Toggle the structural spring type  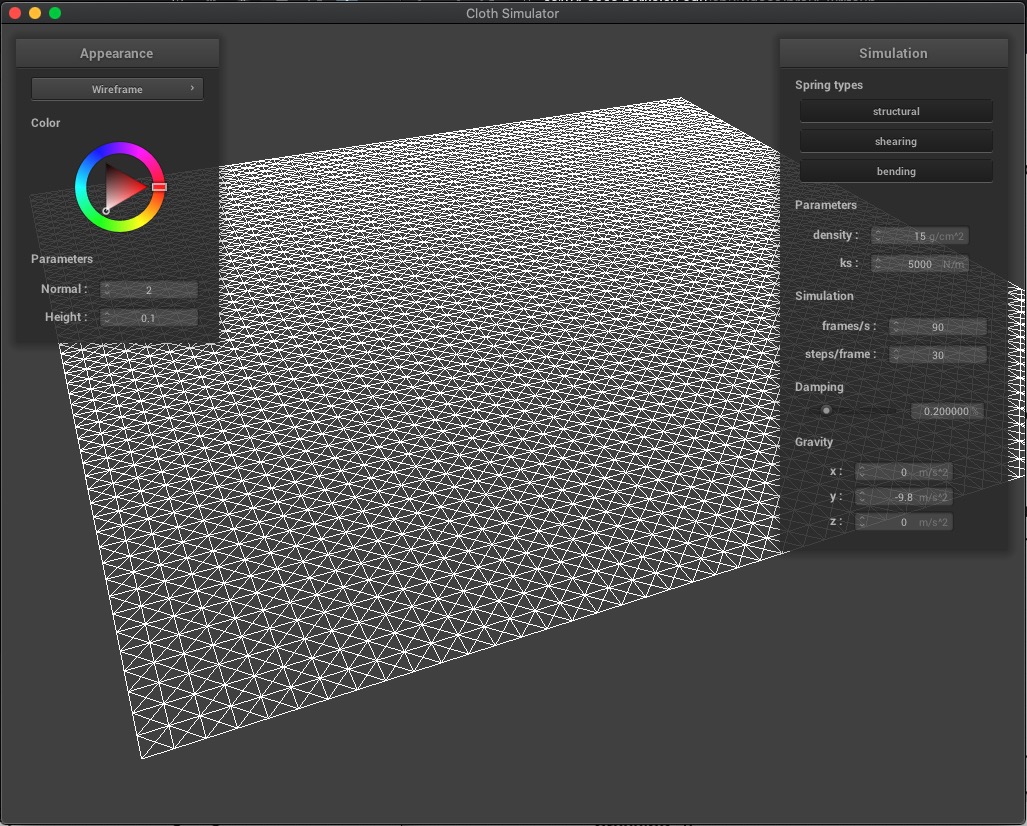click(895, 111)
